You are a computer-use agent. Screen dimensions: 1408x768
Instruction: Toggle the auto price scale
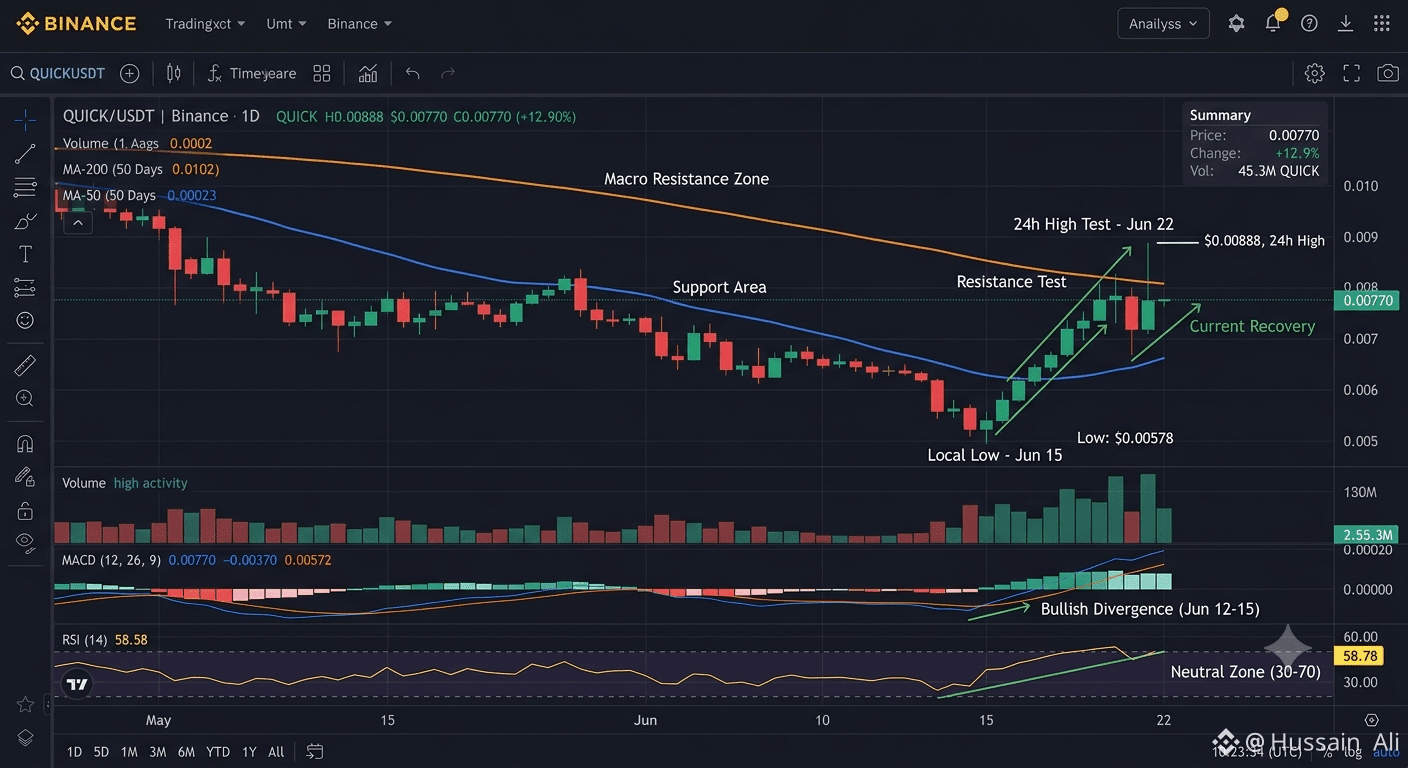pos(1387,751)
